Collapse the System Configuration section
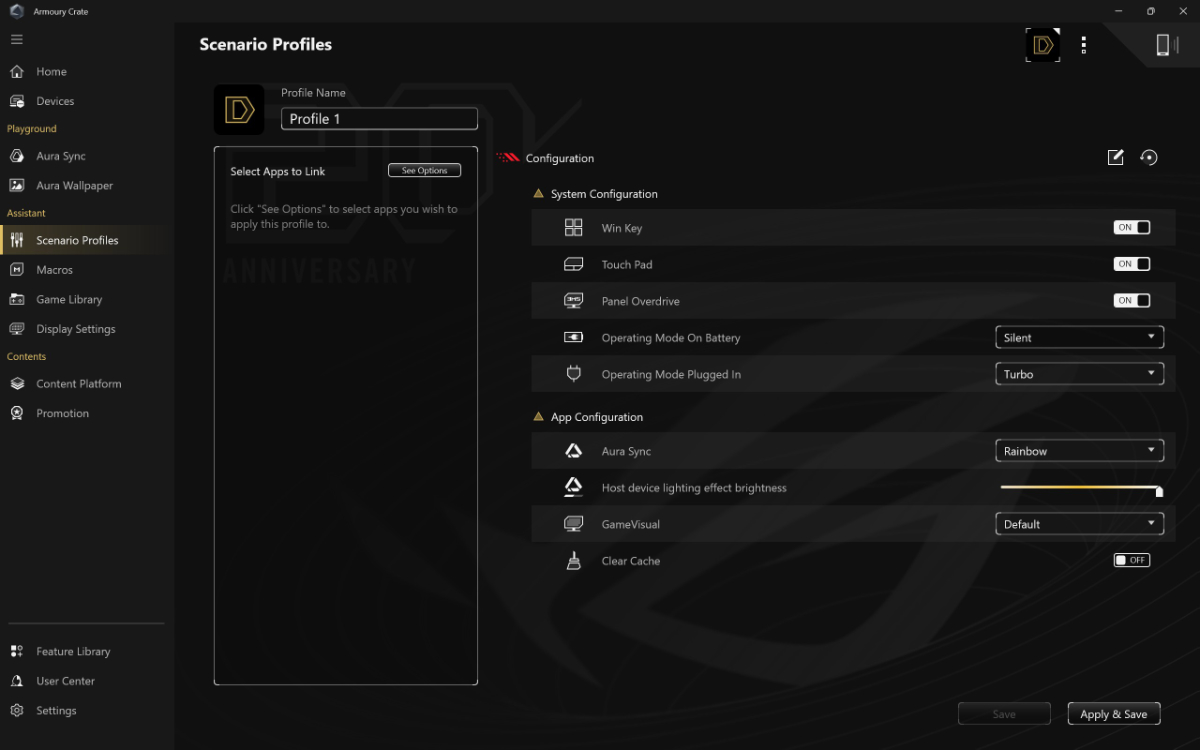Viewport: 1200px width, 750px height. click(x=539, y=194)
